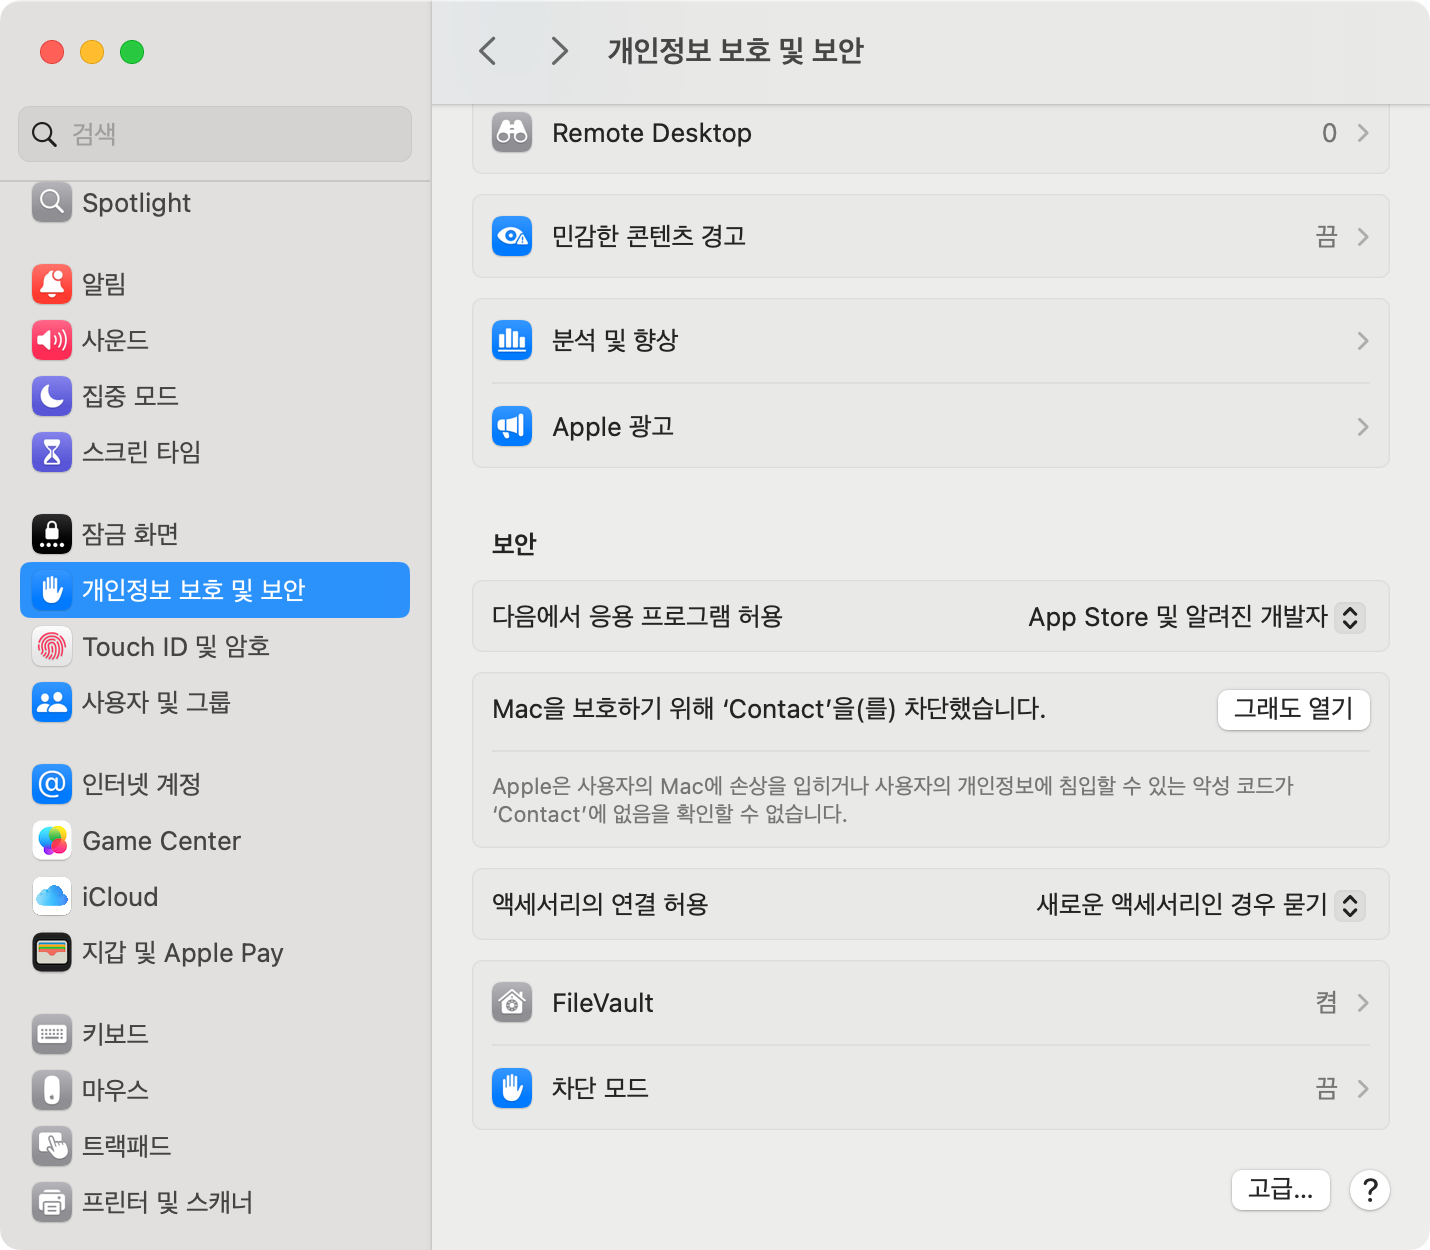The width and height of the screenshot is (1430, 1250).
Task: Click the 마우스 mouse icon
Action: click(52, 1090)
